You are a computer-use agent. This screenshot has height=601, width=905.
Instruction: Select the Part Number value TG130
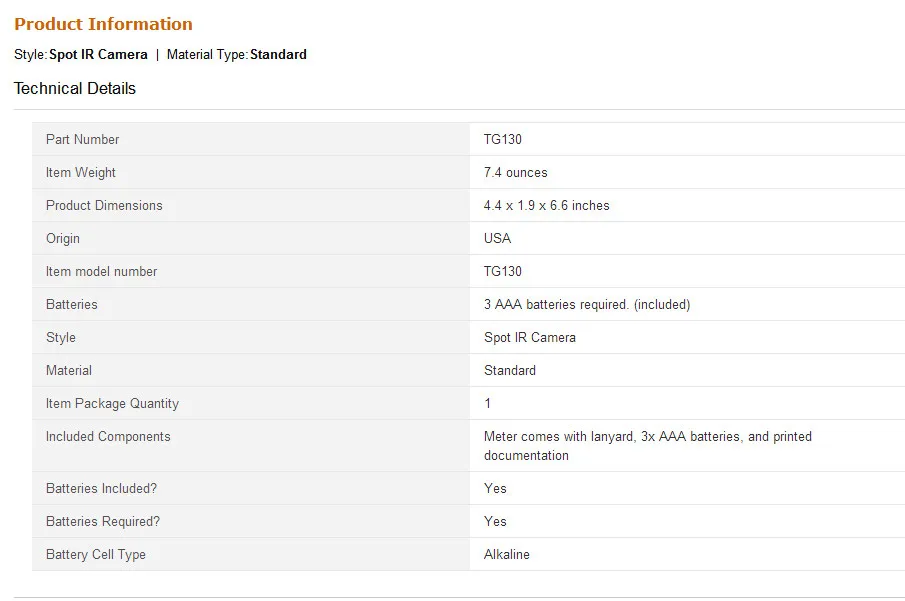coord(503,139)
